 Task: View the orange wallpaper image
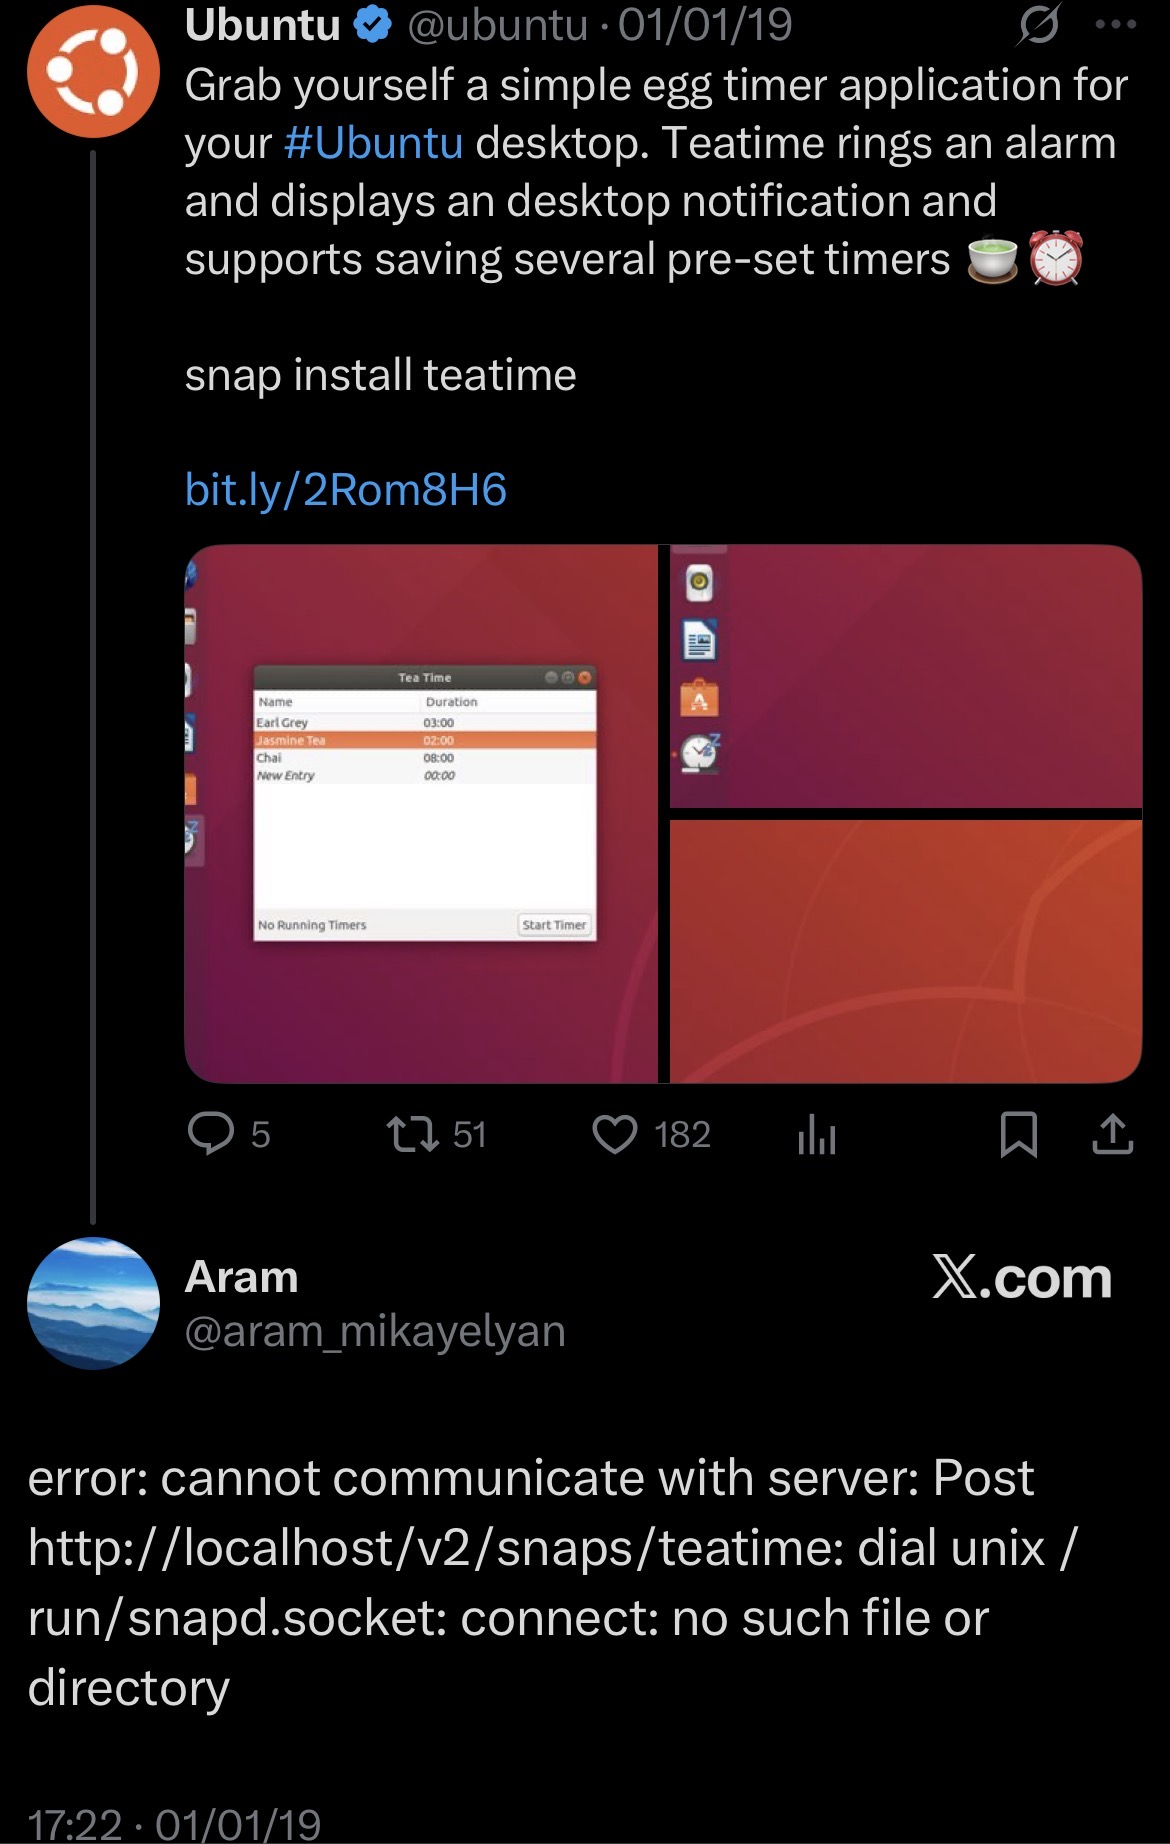point(906,951)
